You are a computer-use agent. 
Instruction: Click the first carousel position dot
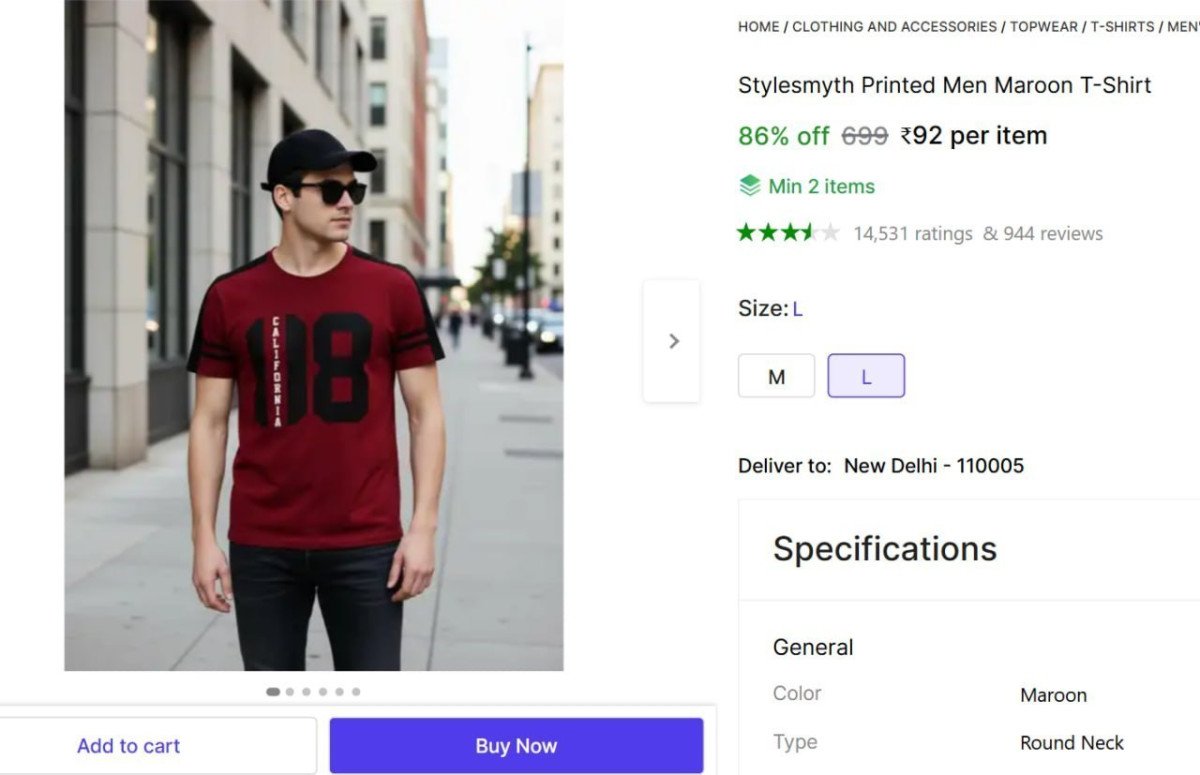click(x=273, y=691)
